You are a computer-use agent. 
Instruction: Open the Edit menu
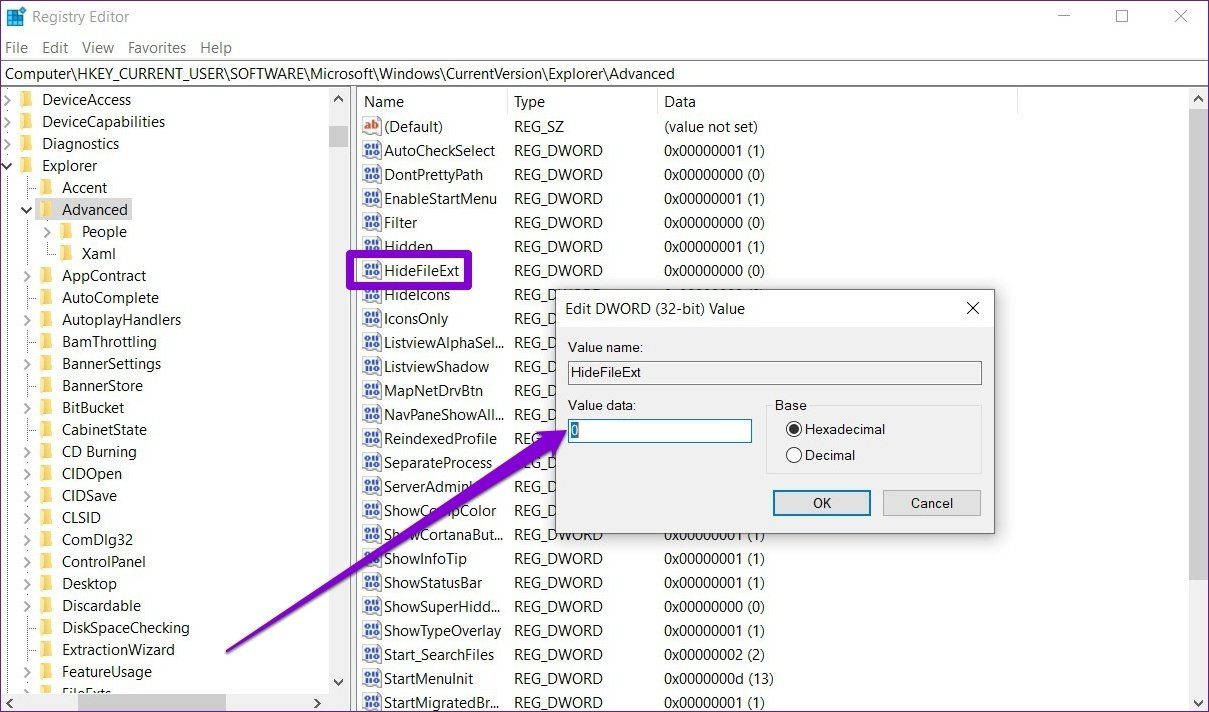tap(55, 48)
